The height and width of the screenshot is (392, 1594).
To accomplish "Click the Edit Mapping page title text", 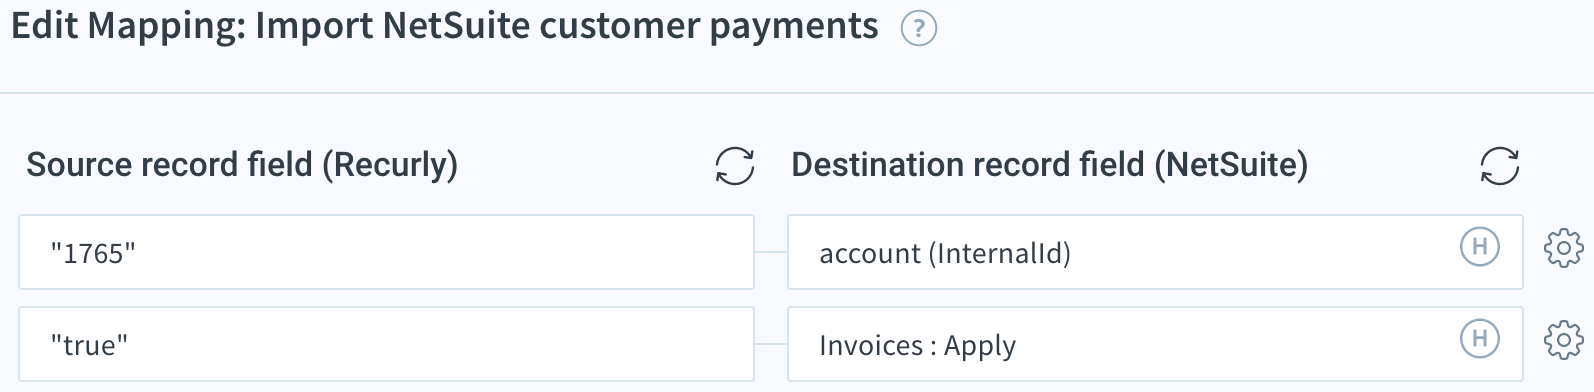I will pyautogui.click(x=445, y=27).
